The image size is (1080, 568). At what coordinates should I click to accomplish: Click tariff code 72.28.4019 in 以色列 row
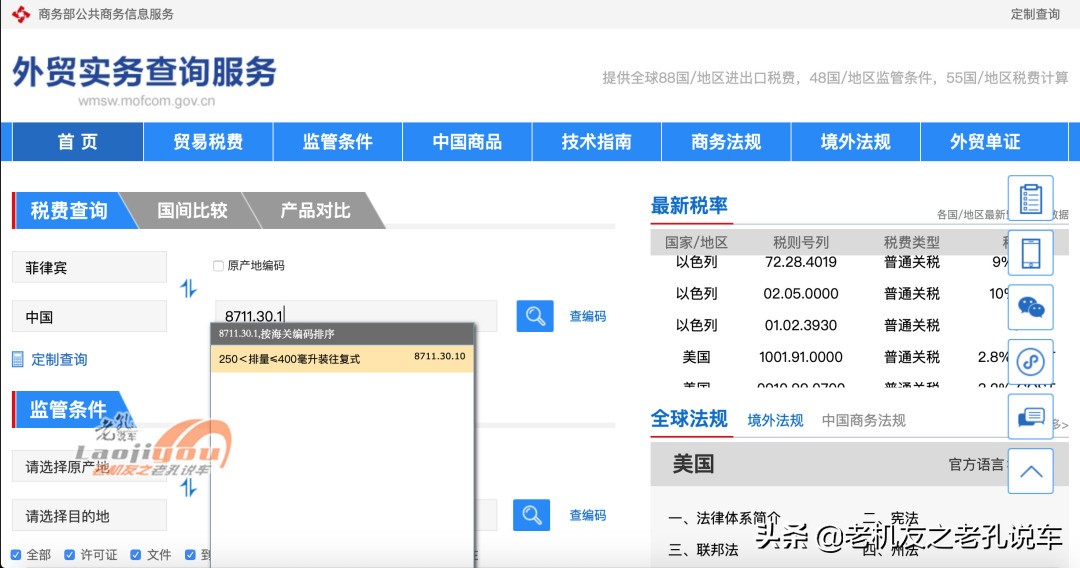click(801, 262)
